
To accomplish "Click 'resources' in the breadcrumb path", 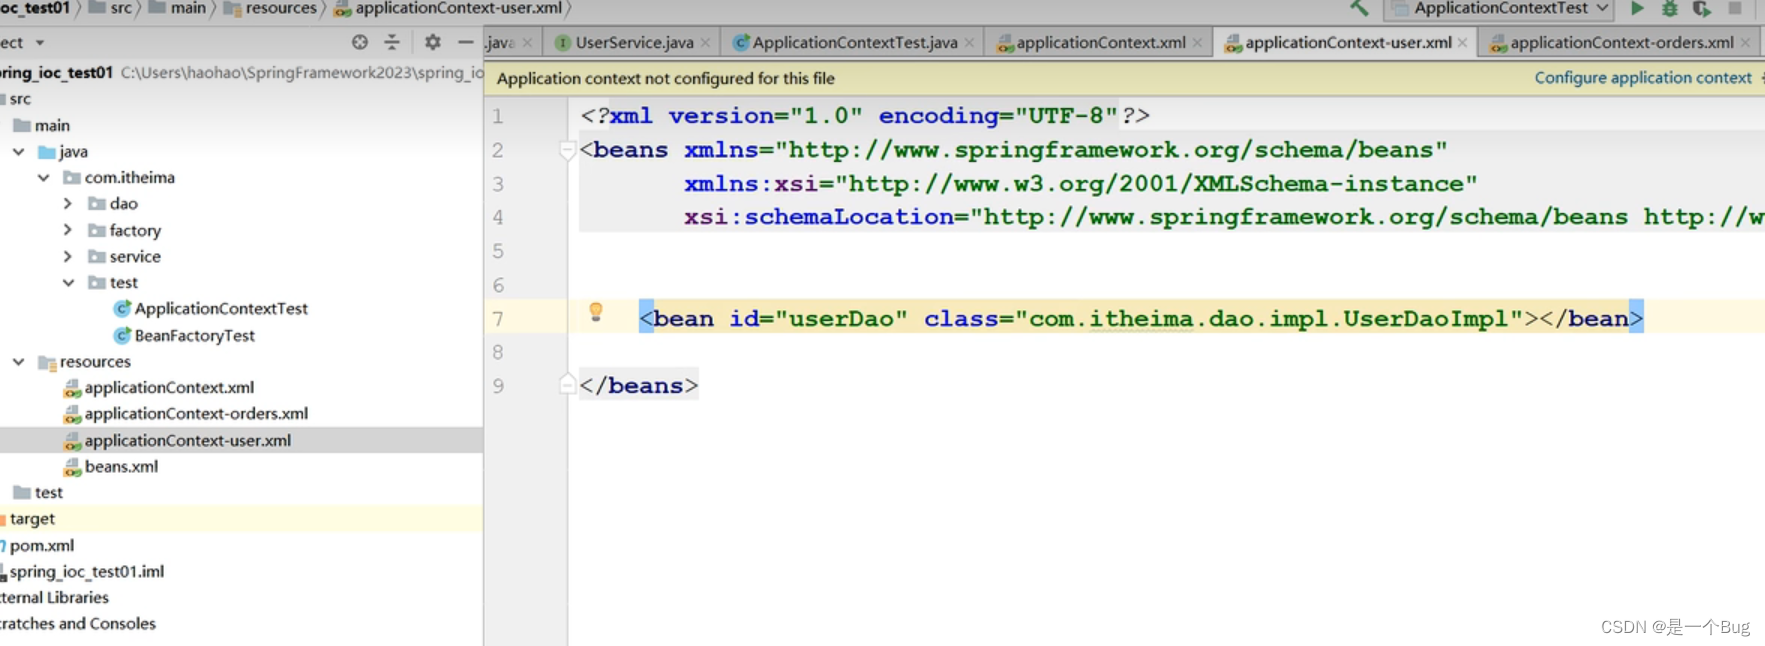I will tap(281, 8).
